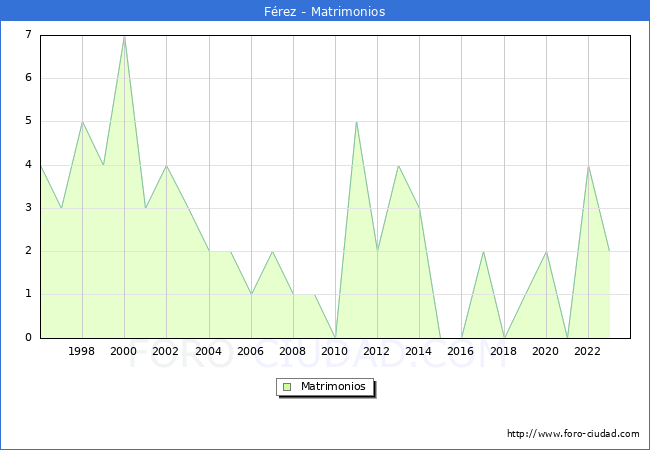Select the 2022 peak data point
Image resolution: width=650 pixels, height=450 pixels.
588,166
